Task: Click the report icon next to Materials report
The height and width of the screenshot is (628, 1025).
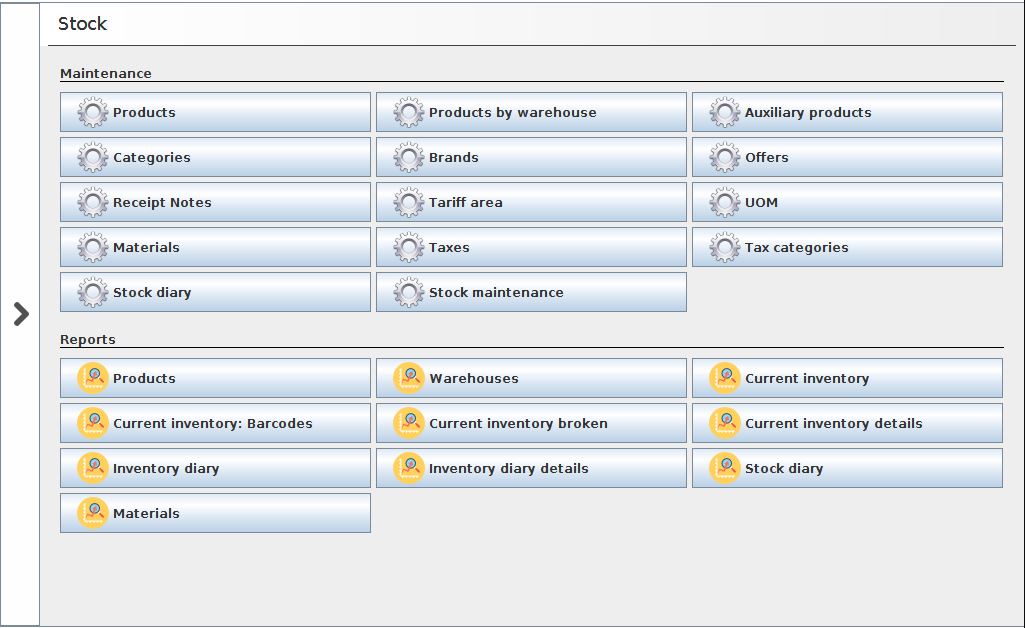Action: coord(93,514)
